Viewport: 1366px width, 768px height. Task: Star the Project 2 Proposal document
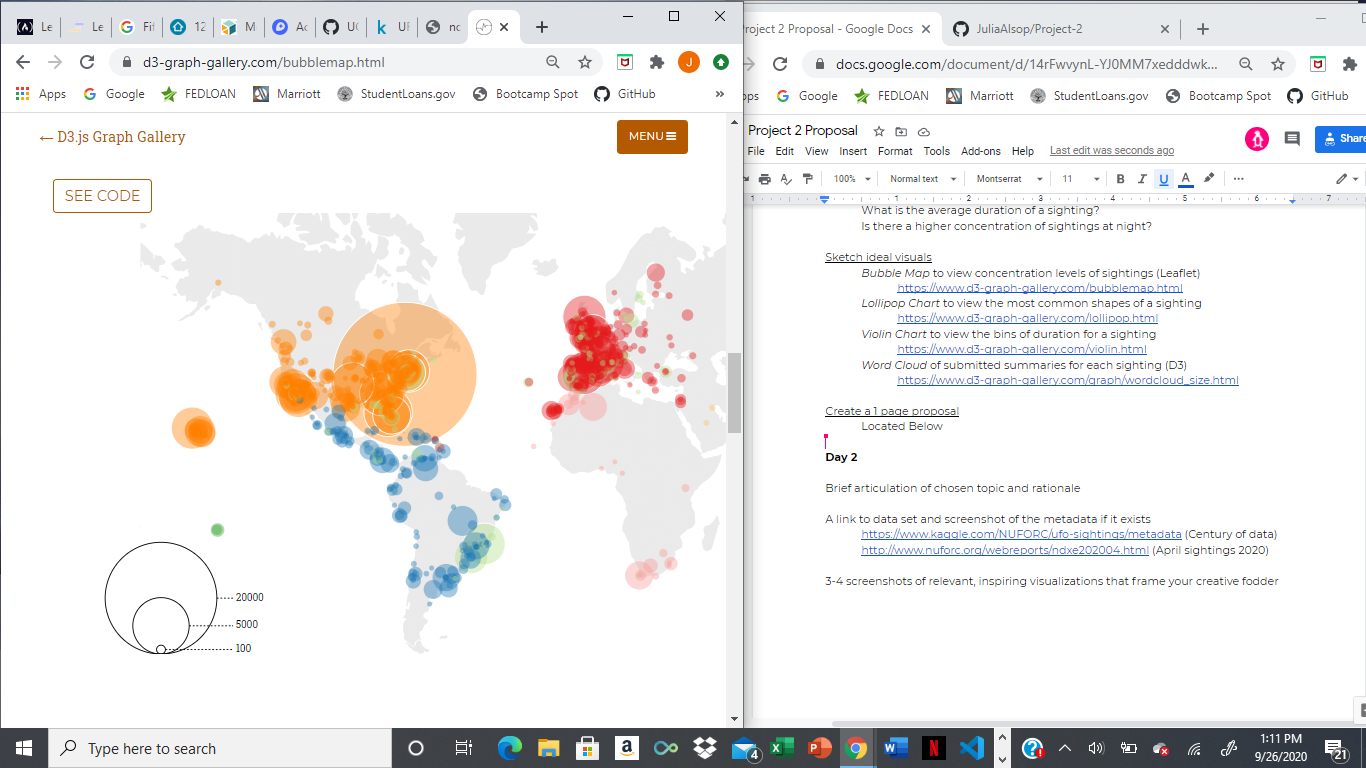(879, 131)
